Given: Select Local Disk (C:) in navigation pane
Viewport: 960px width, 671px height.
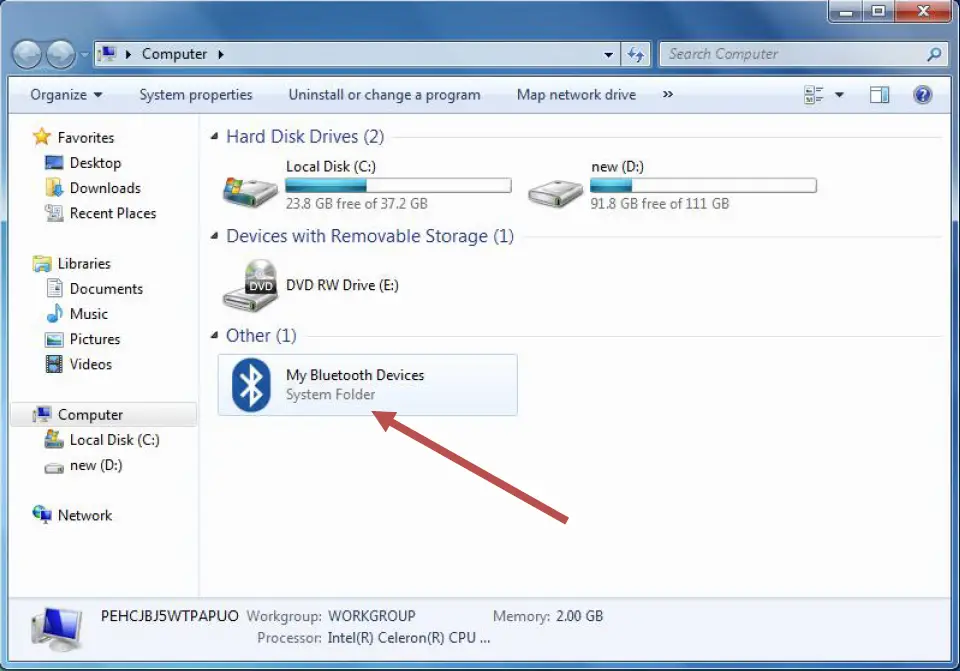Looking at the screenshot, I should [x=114, y=440].
